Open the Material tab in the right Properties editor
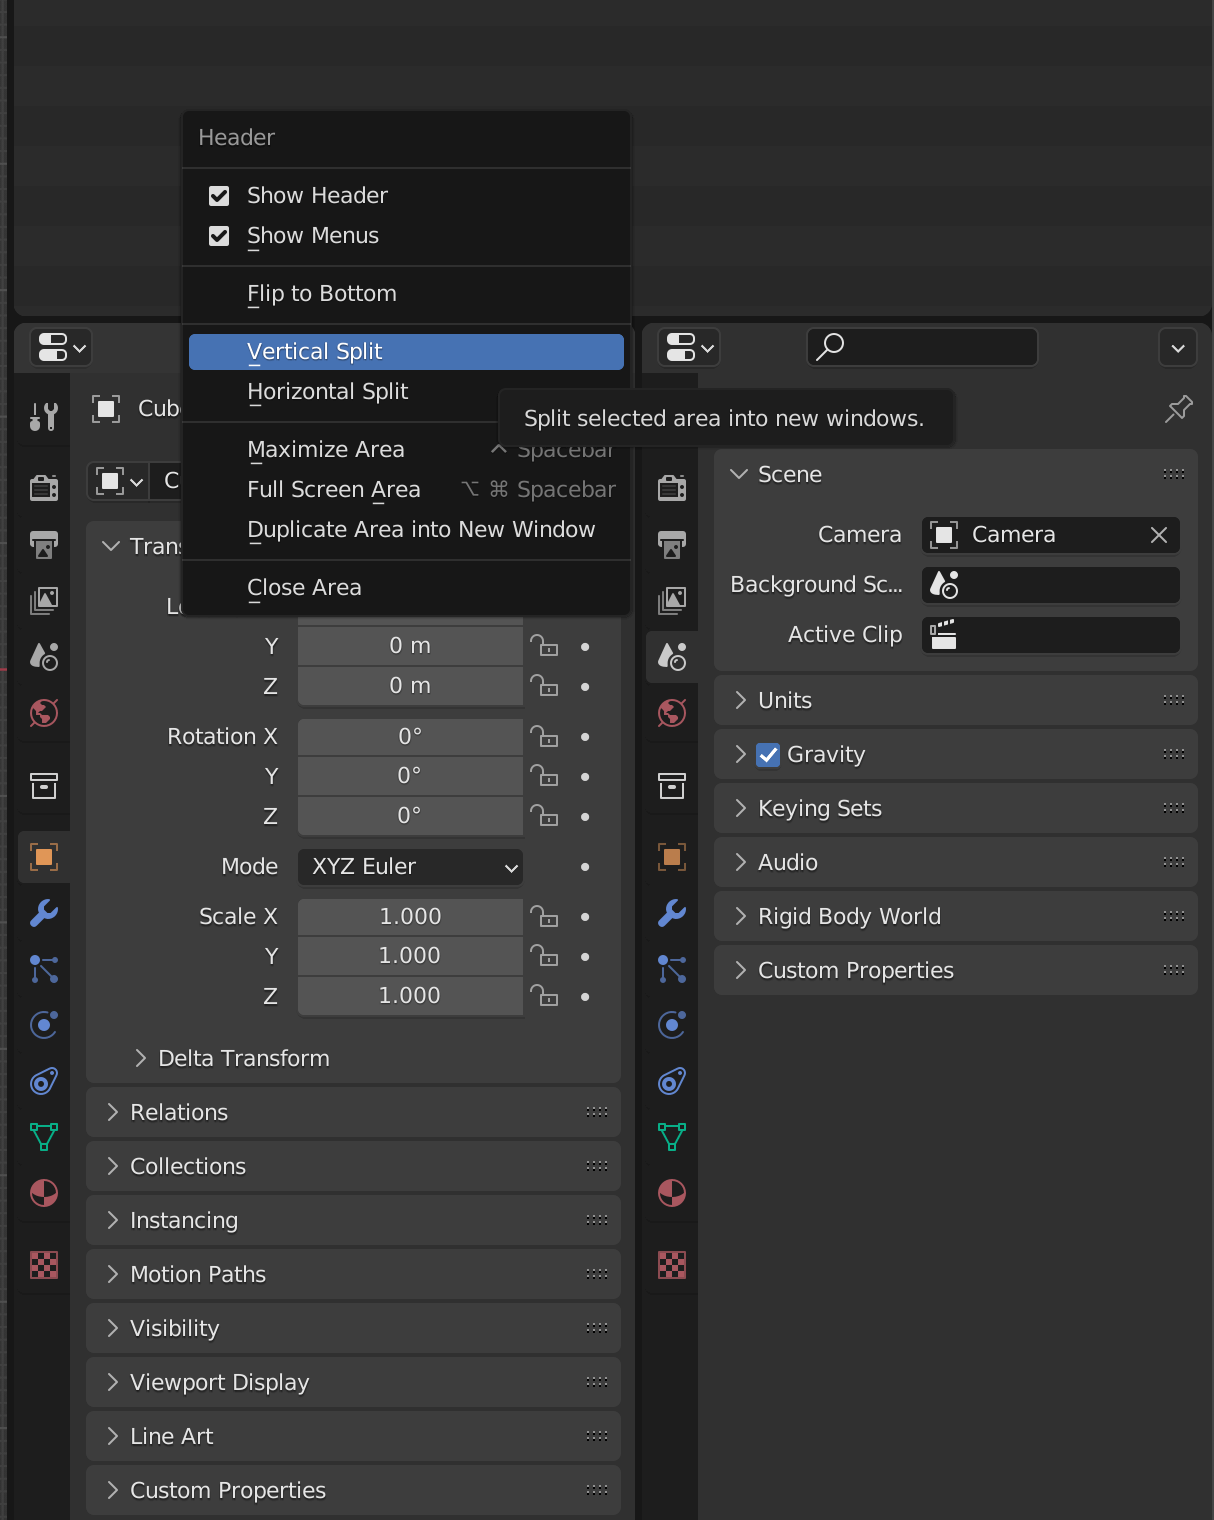 coord(672,1193)
